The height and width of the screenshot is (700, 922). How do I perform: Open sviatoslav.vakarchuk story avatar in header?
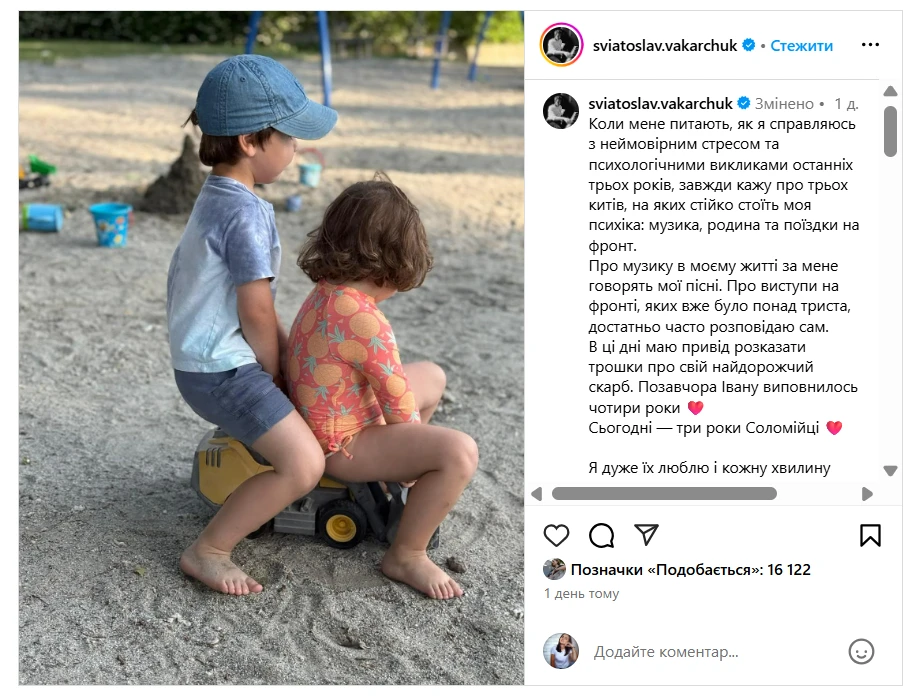562,45
